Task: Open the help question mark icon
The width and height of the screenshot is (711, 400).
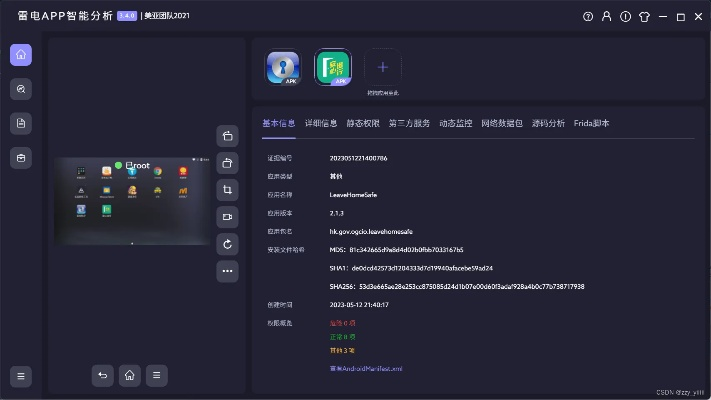Action: click(x=588, y=17)
